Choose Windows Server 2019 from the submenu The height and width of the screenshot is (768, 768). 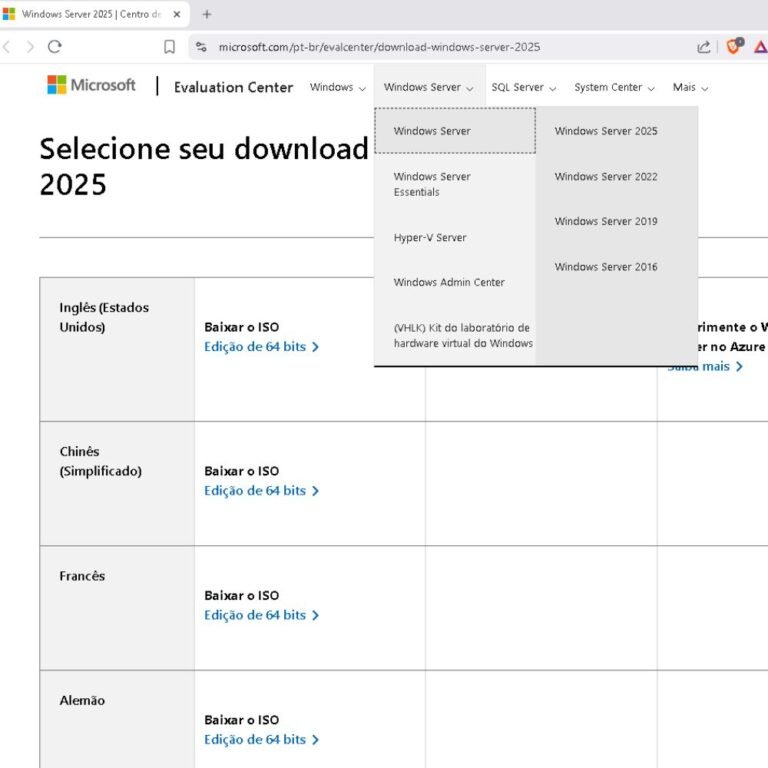[x=606, y=221]
